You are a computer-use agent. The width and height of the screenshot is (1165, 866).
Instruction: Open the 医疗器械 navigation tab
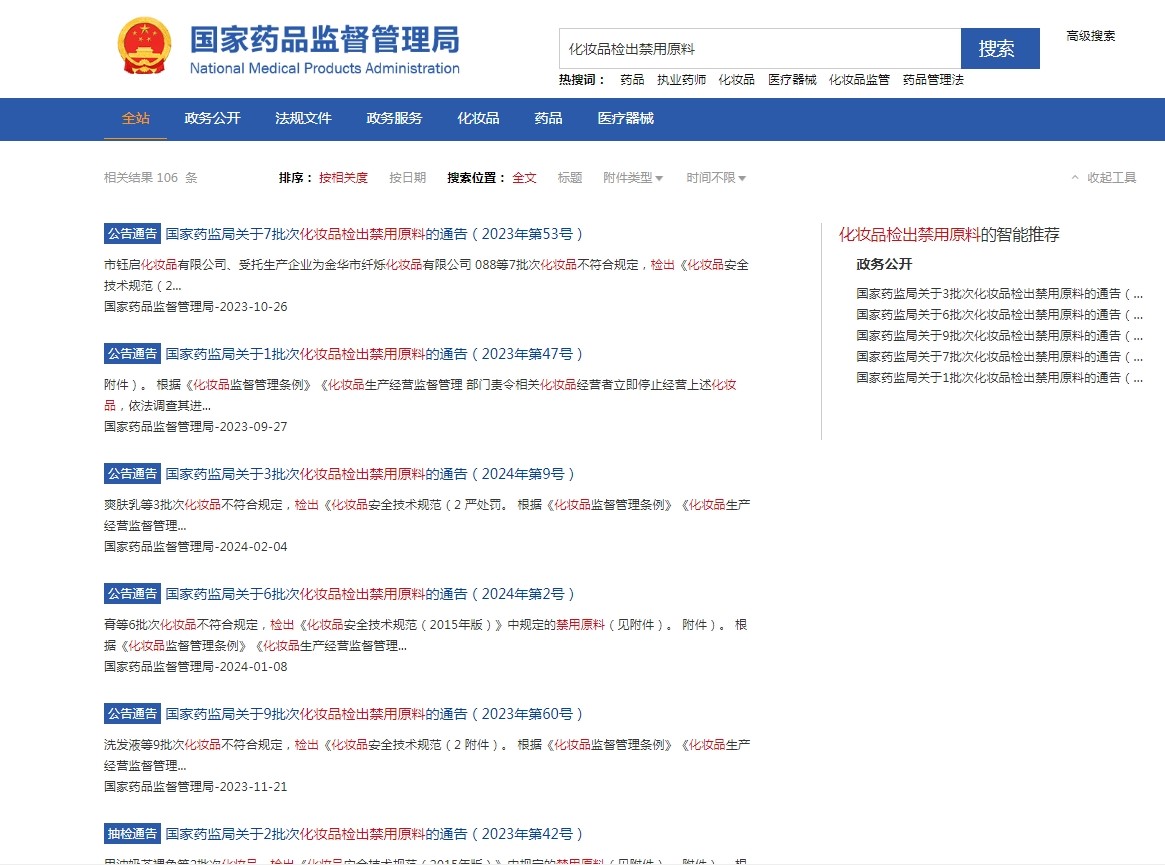click(x=625, y=118)
